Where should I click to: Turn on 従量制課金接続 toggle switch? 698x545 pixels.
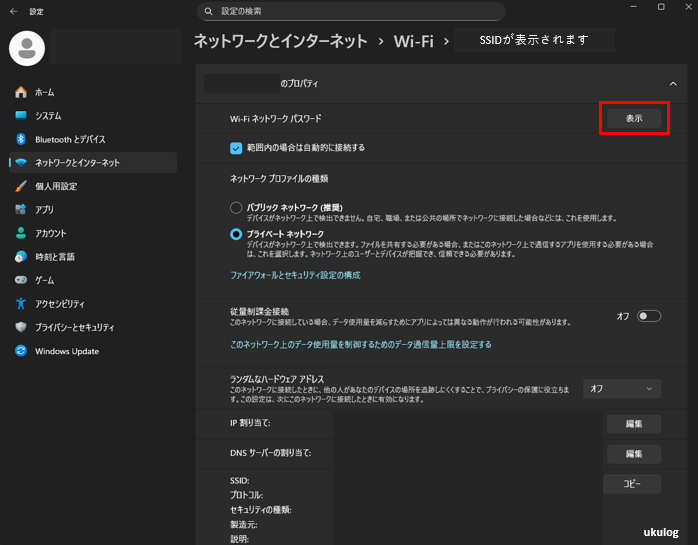pos(649,316)
